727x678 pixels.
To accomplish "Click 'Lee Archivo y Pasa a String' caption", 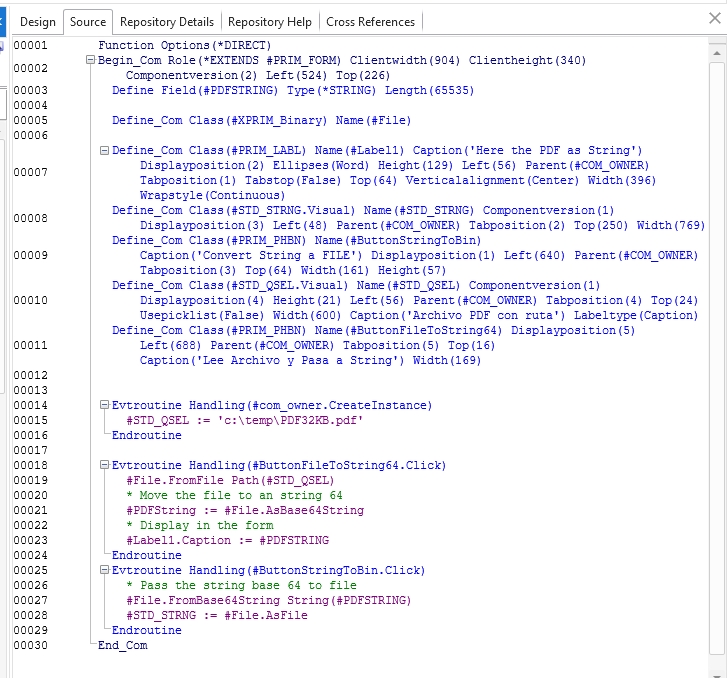I will point(298,360).
